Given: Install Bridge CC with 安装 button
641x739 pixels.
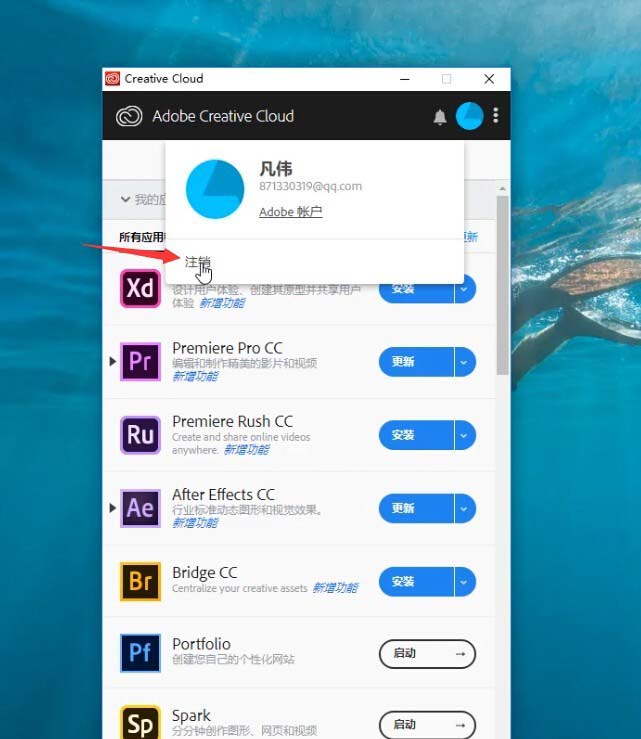Looking at the screenshot, I should (416, 581).
